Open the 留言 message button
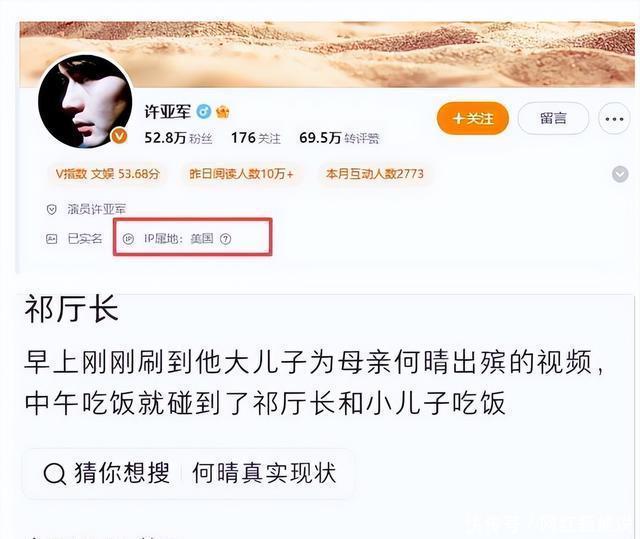 (x=553, y=119)
